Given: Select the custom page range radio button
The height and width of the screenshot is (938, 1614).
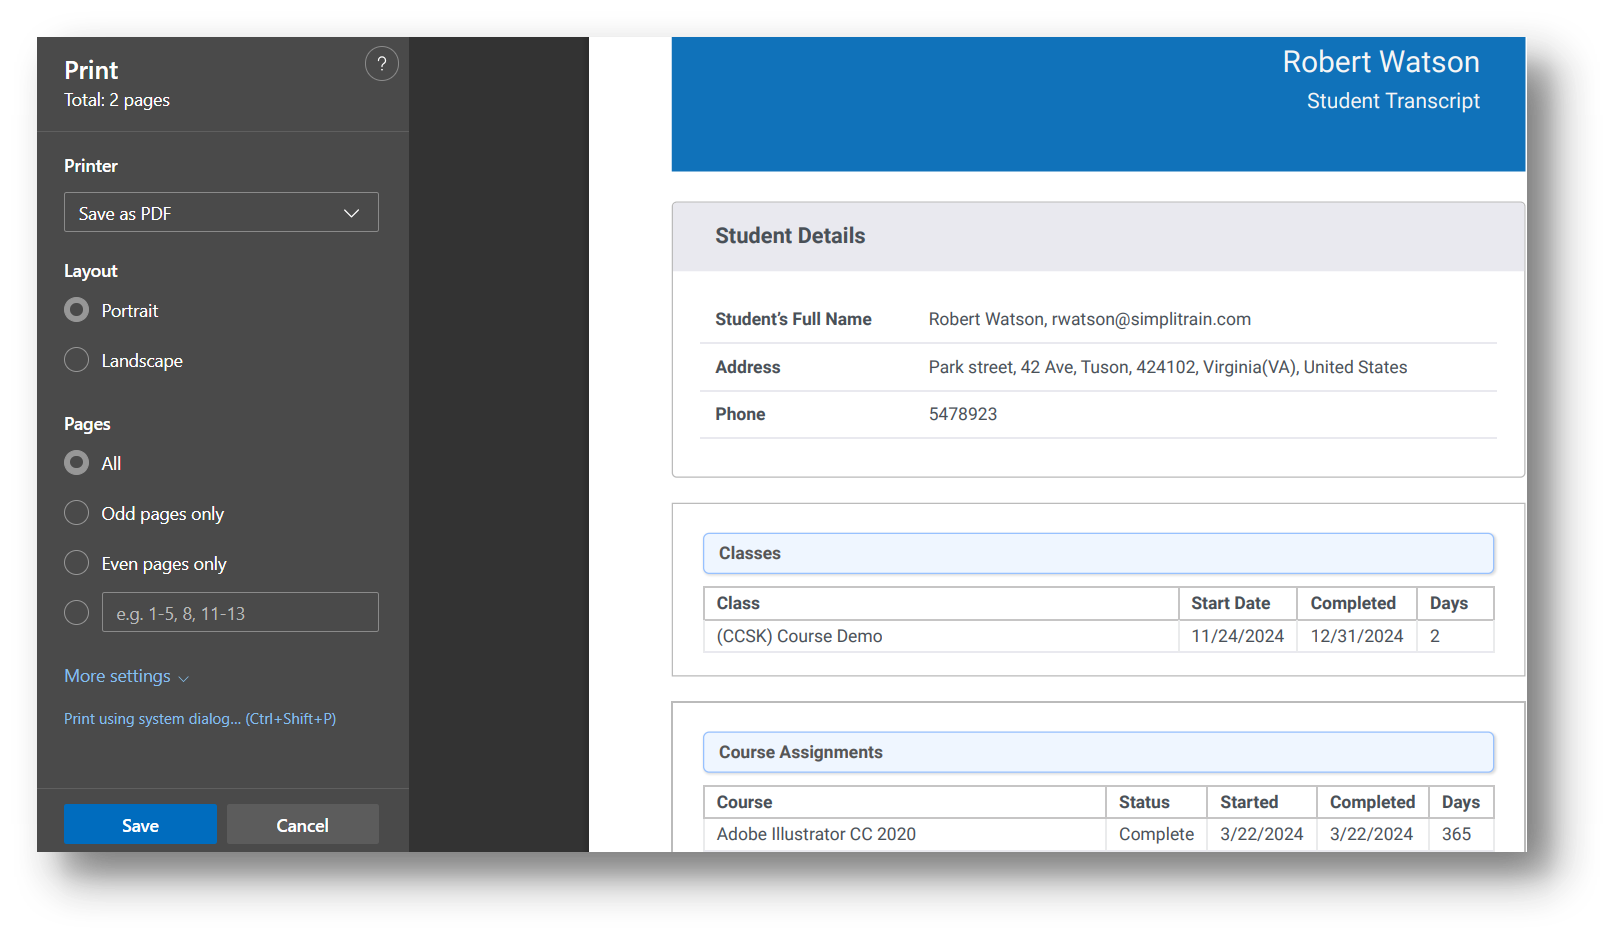Looking at the screenshot, I should coord(77,613).
